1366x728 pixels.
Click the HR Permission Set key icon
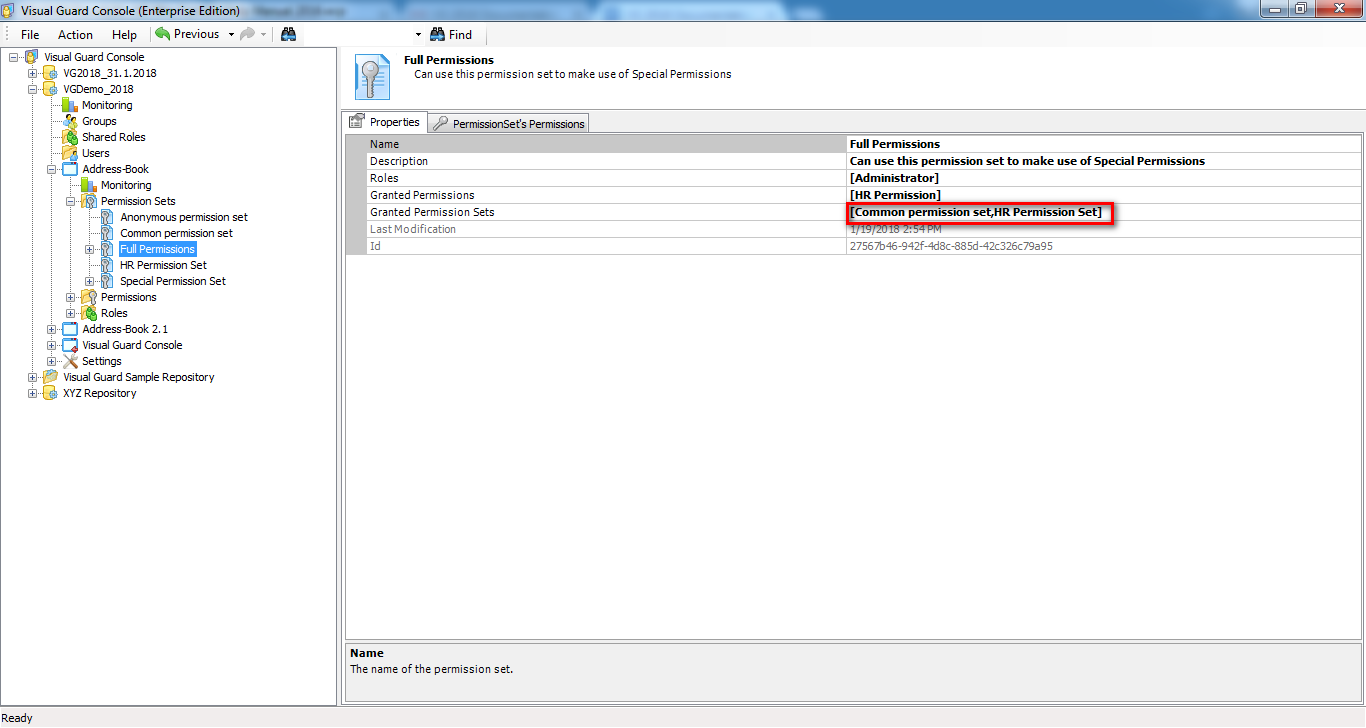click(107, 265)
